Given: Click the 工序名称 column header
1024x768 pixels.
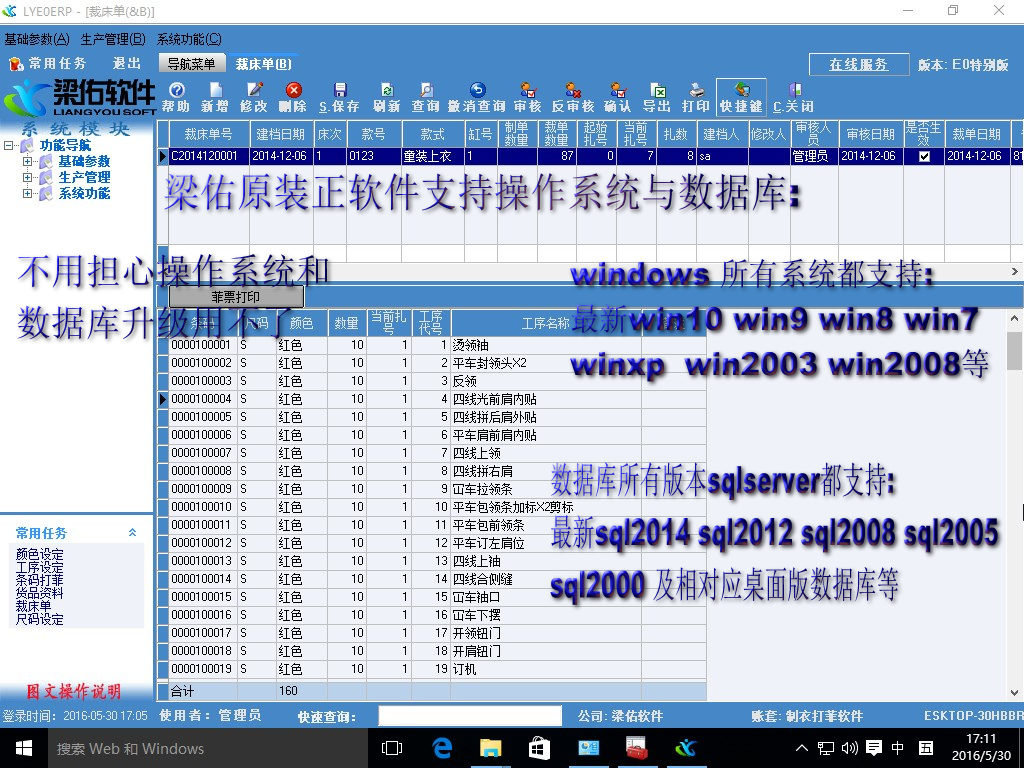Looking at the screenshot, I should pos(546,323).
